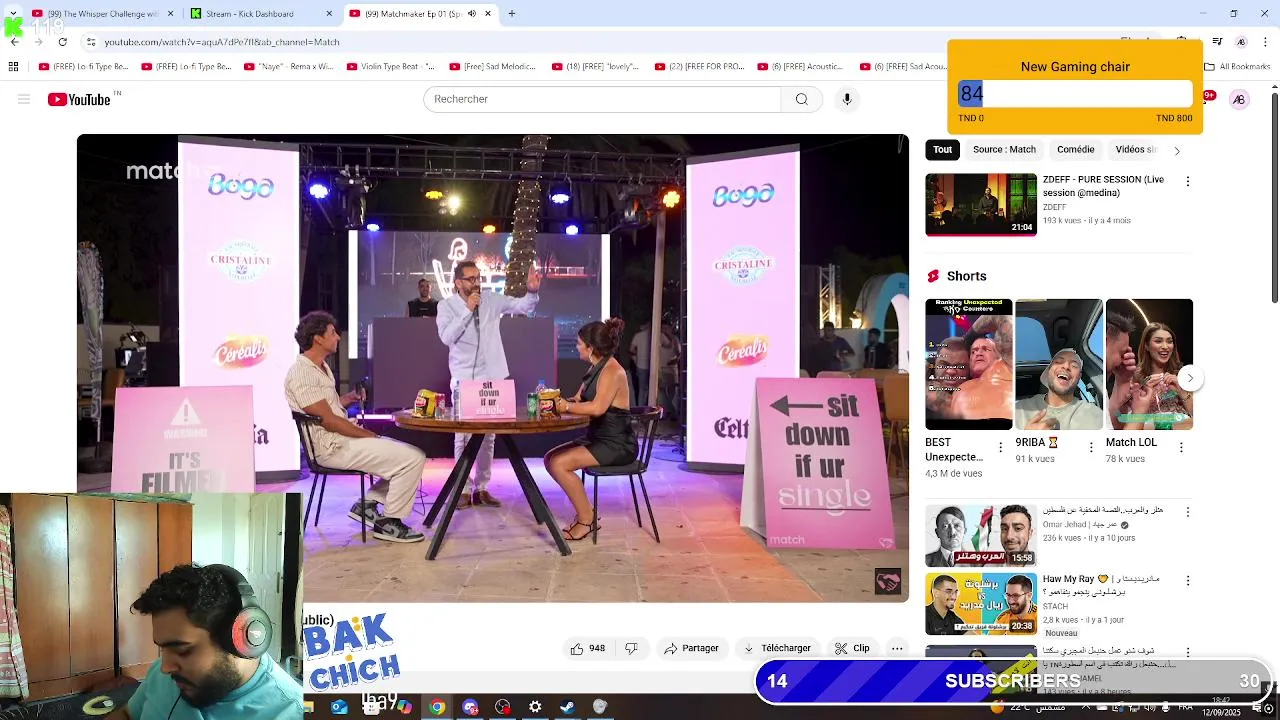Click the search magnifier button

tap(801, 99)
